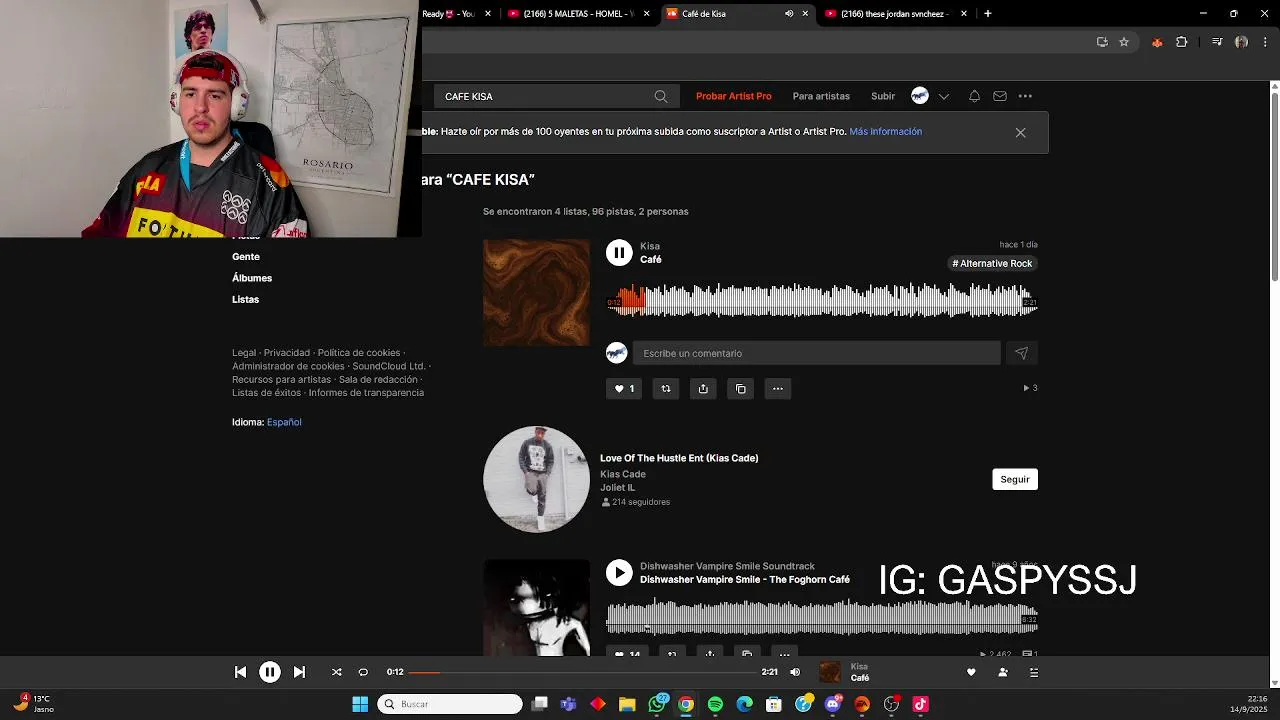Skip to previous track in player bar

[x=240, y=672]
